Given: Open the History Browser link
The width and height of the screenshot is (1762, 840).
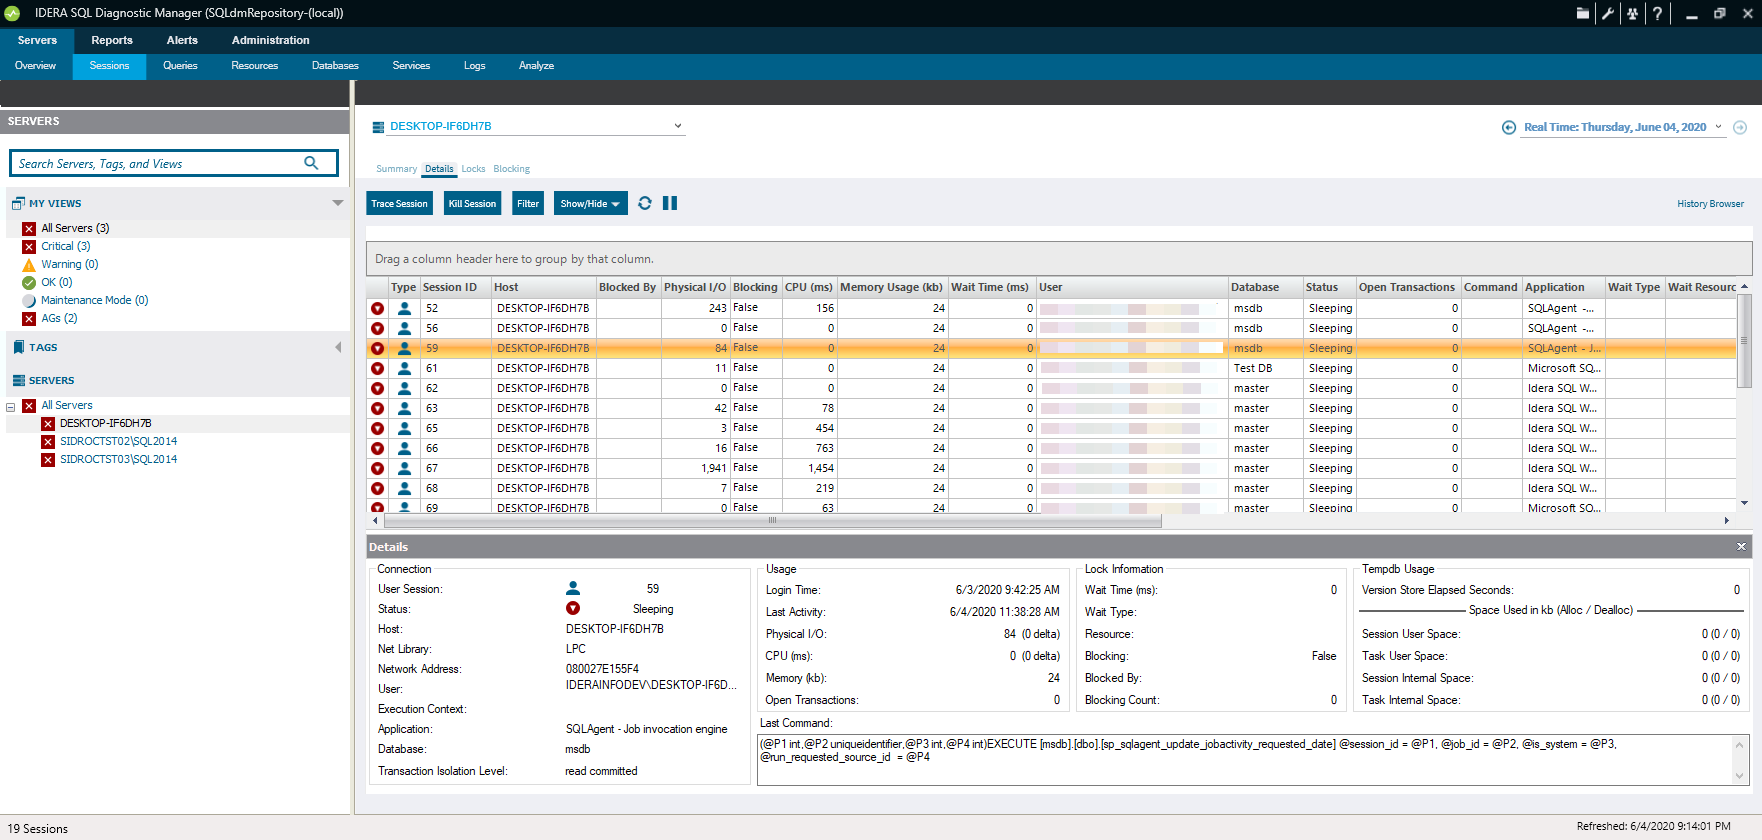Looking at the screenshot, I should [1710, 204].
